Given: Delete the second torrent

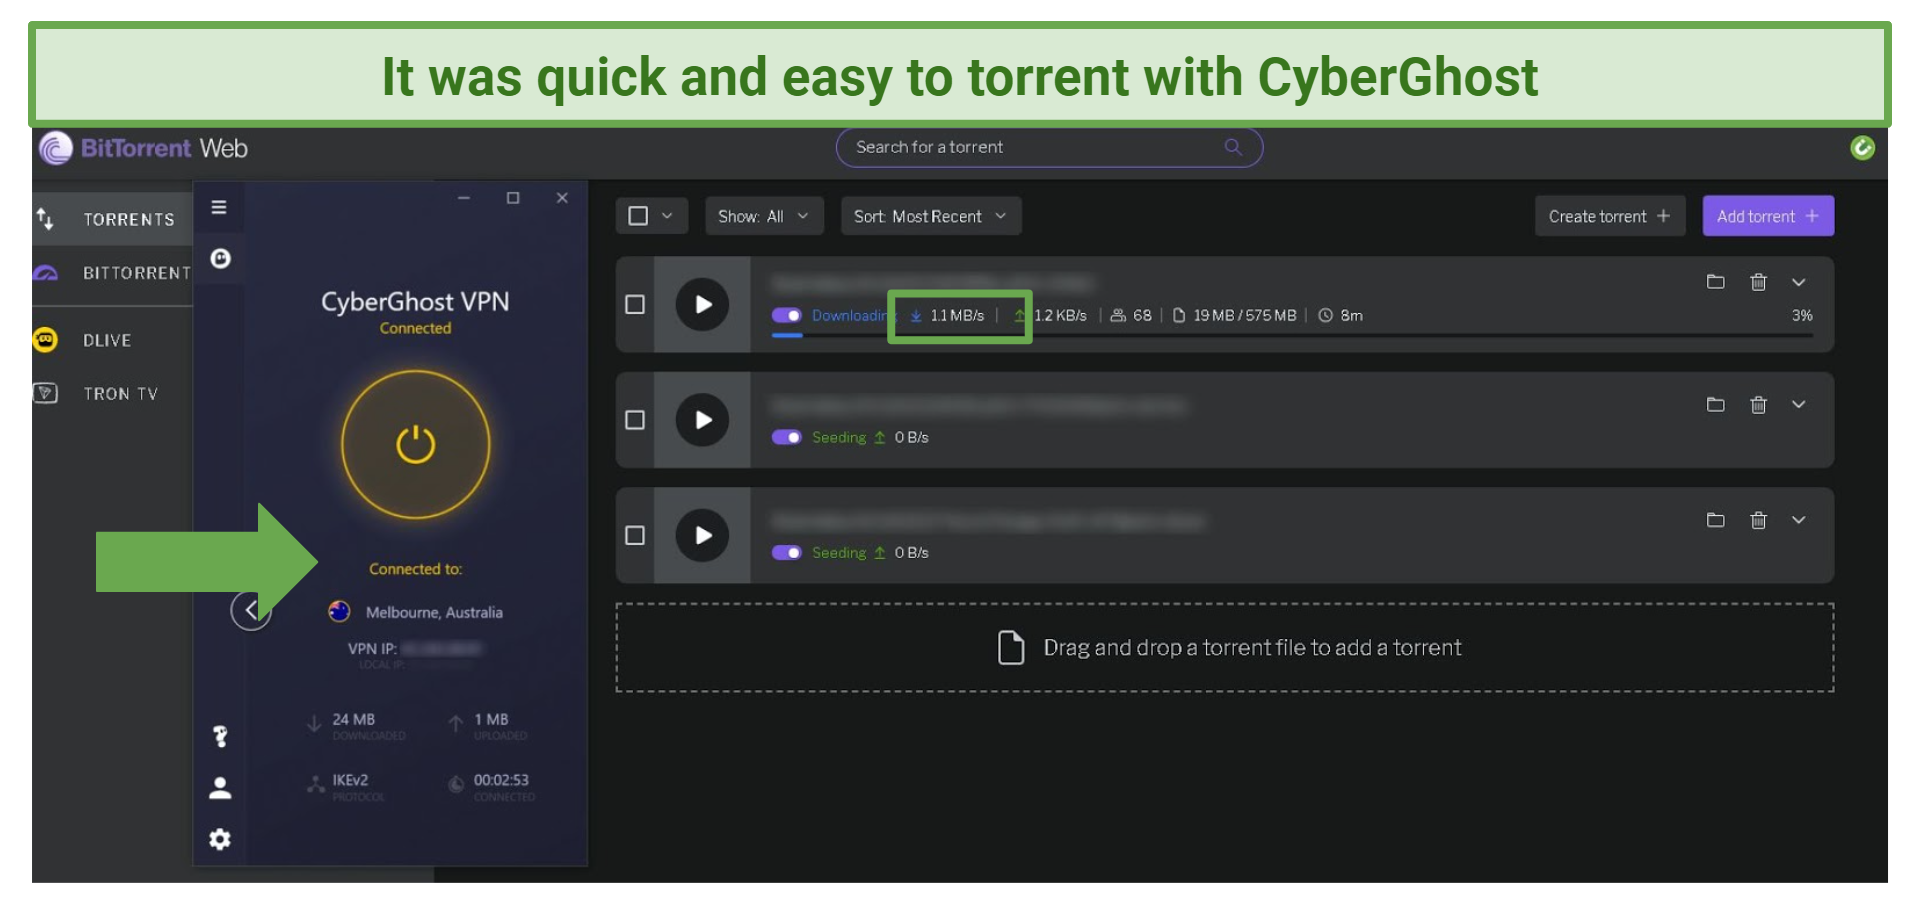Looking at the screenshot, I should 1758,404.
